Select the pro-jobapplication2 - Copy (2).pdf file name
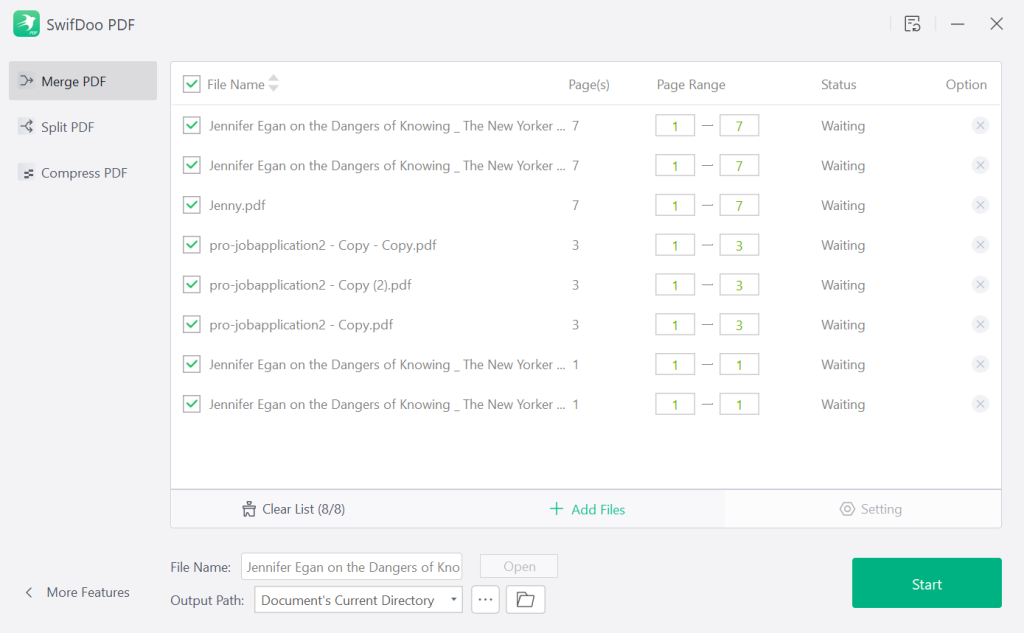This screenshot has height=633, width=1024. (x=310, y=285)
